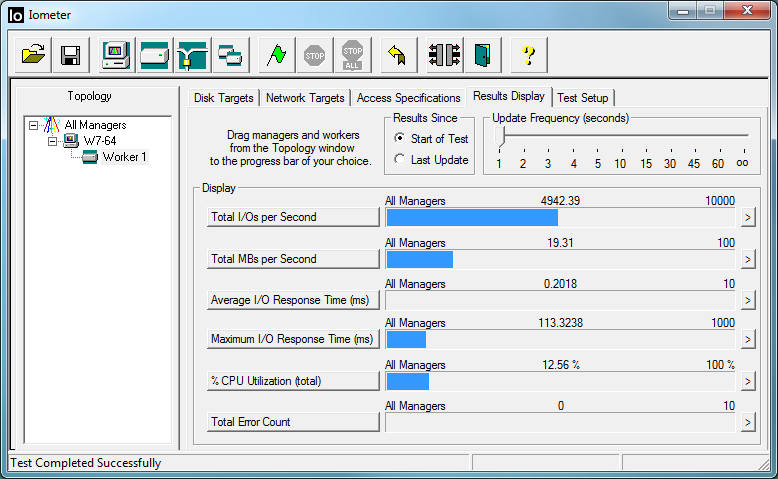Select Worker 1 label in Topology tree
Screen dimensions: 778x479
click(x=125, y=157)
